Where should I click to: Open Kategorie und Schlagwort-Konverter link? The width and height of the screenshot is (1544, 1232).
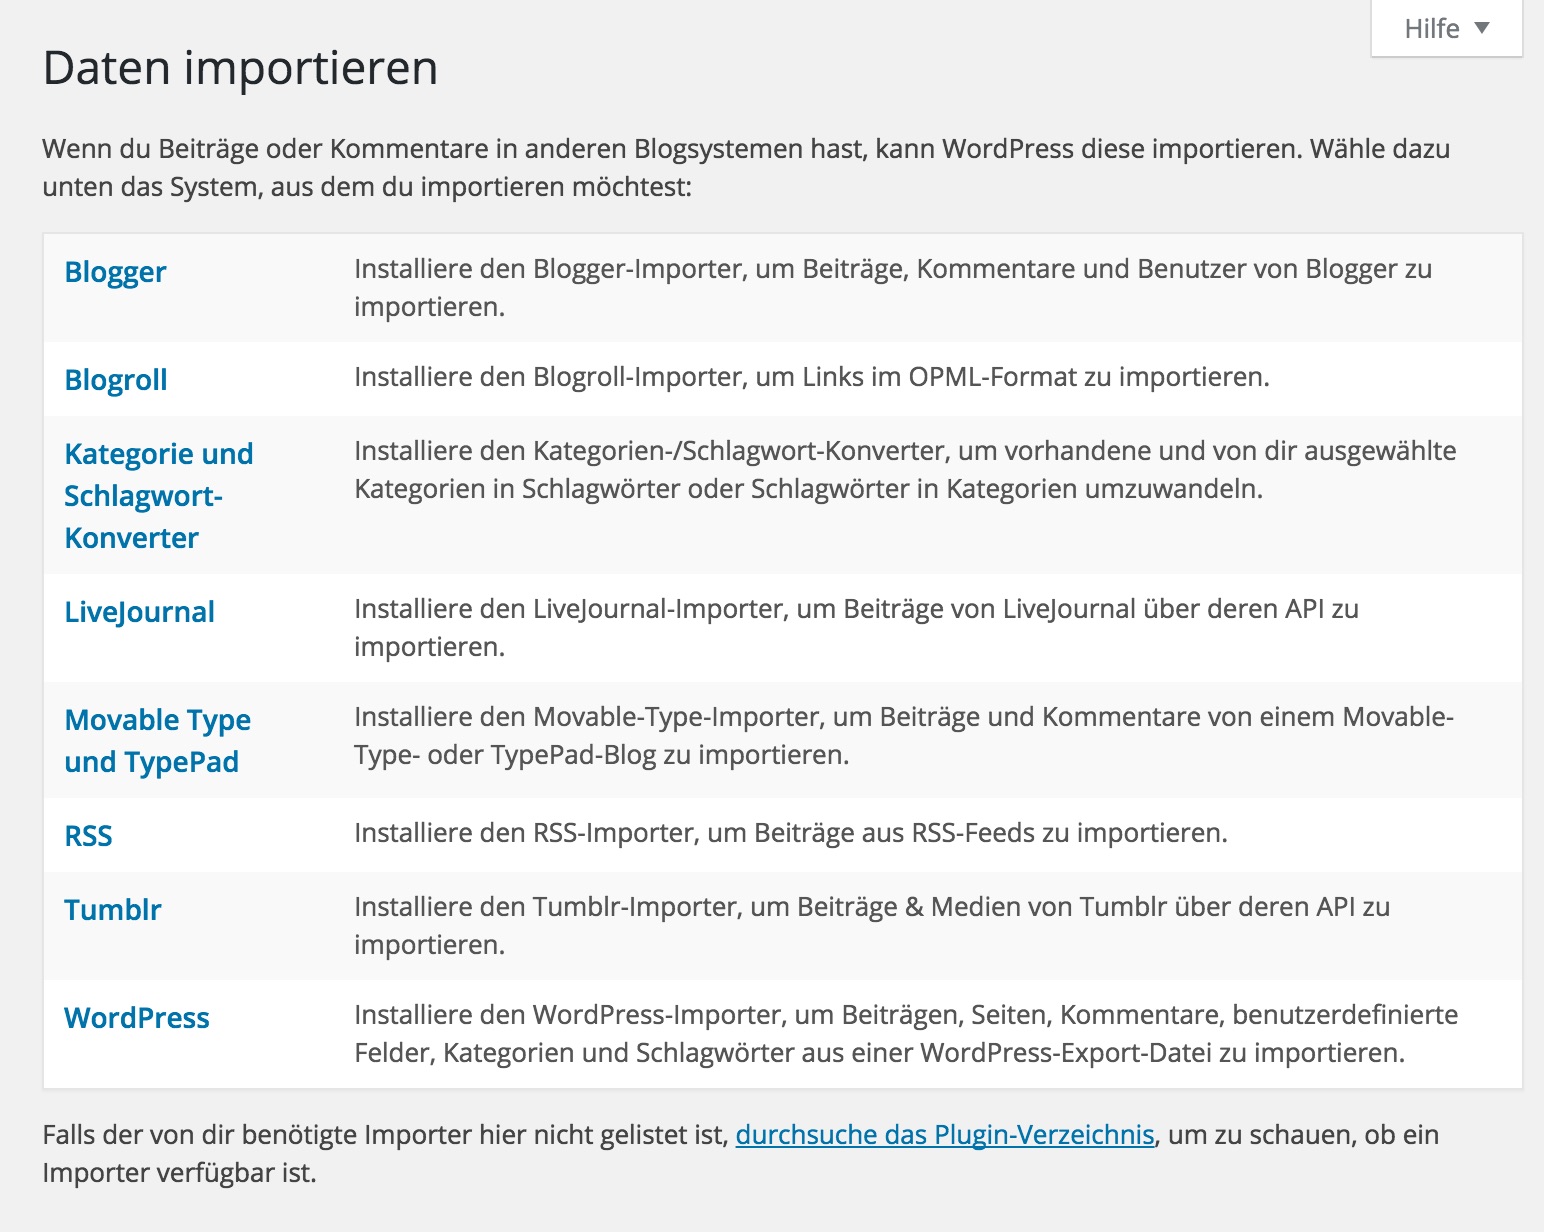(158, 496)
